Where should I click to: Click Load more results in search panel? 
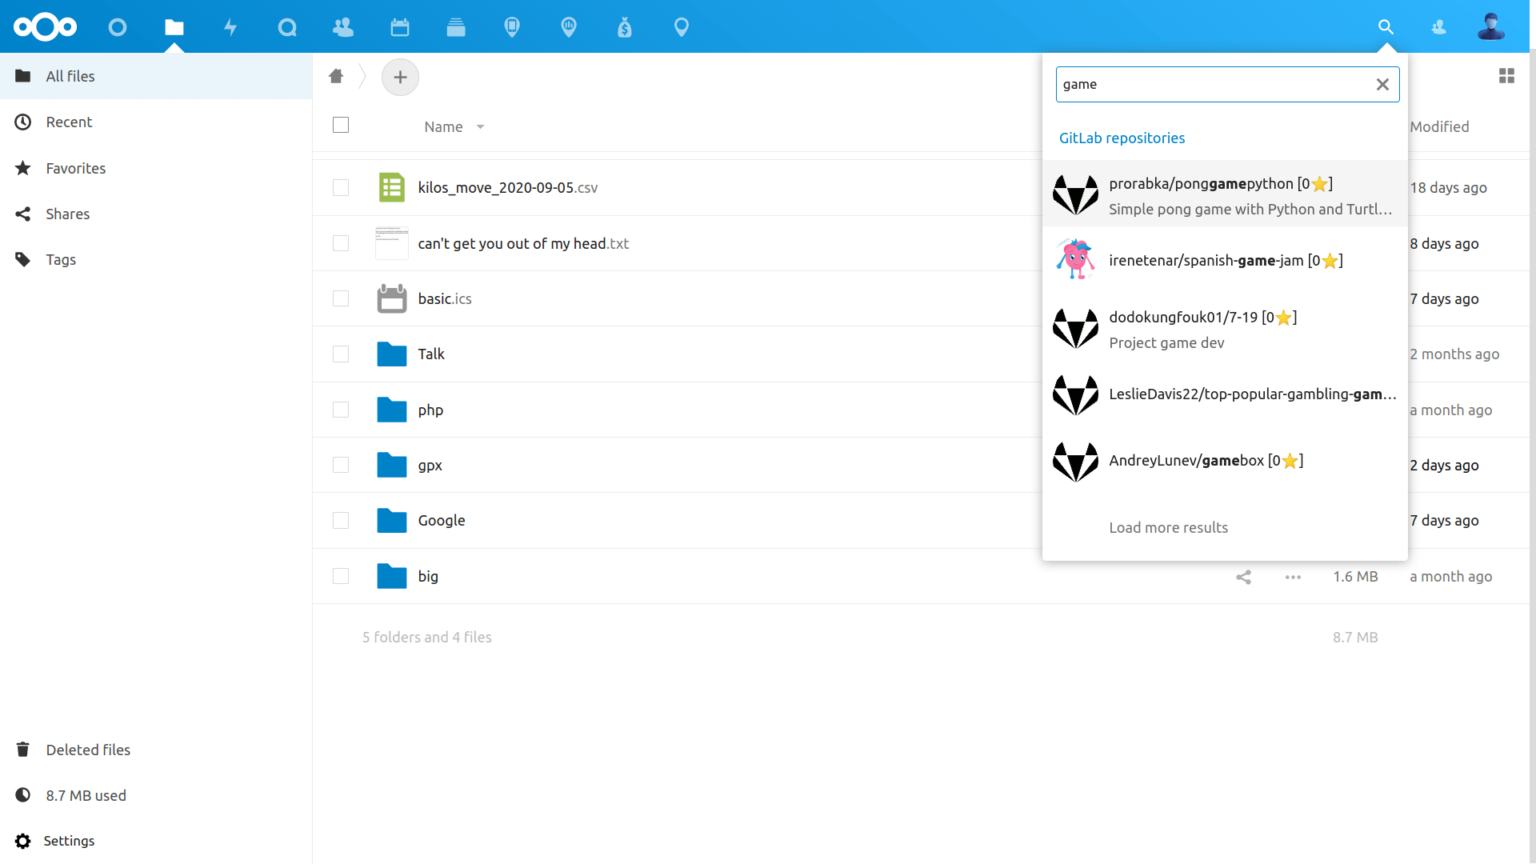pos(1168,527)
